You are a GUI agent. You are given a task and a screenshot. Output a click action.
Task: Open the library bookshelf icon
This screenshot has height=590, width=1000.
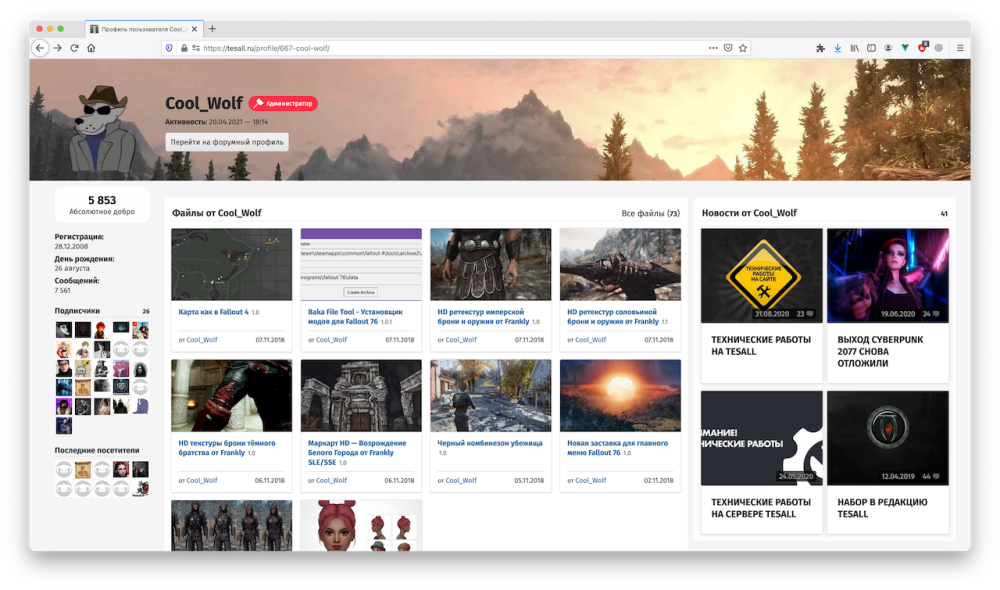(x=855, y=48)
